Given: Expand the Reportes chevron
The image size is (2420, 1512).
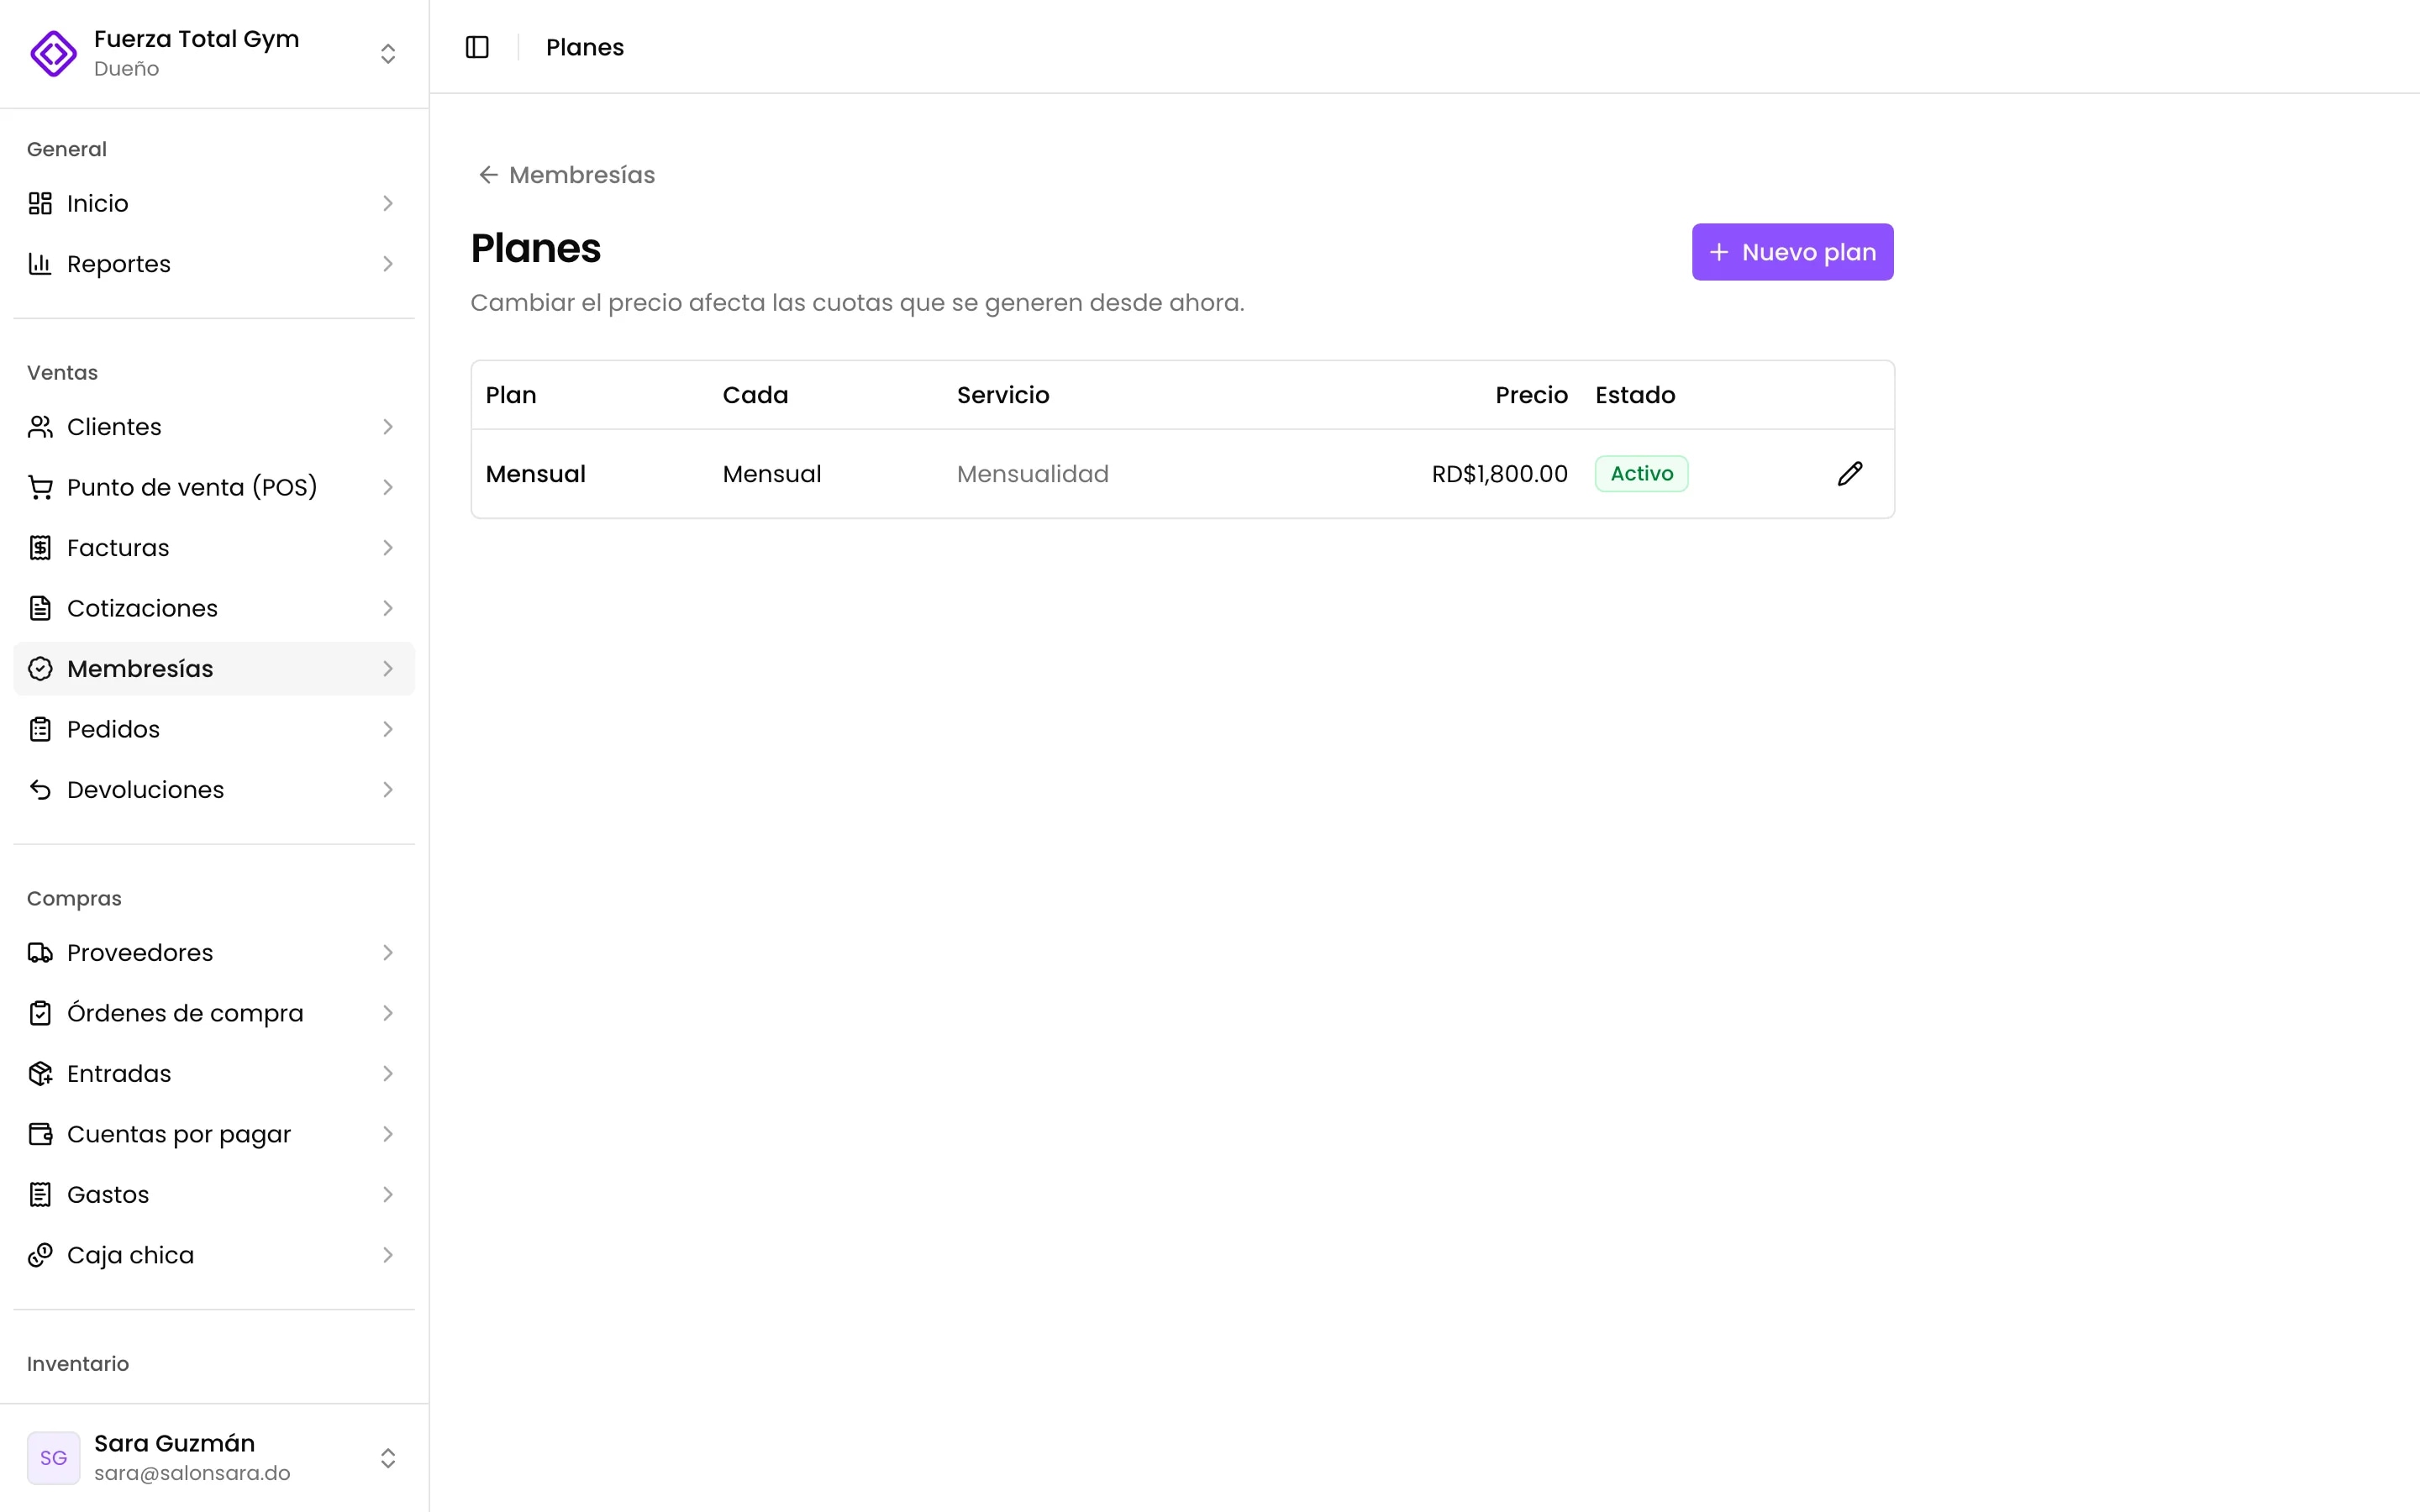Looking at the screenshot, I should (388, 264).
